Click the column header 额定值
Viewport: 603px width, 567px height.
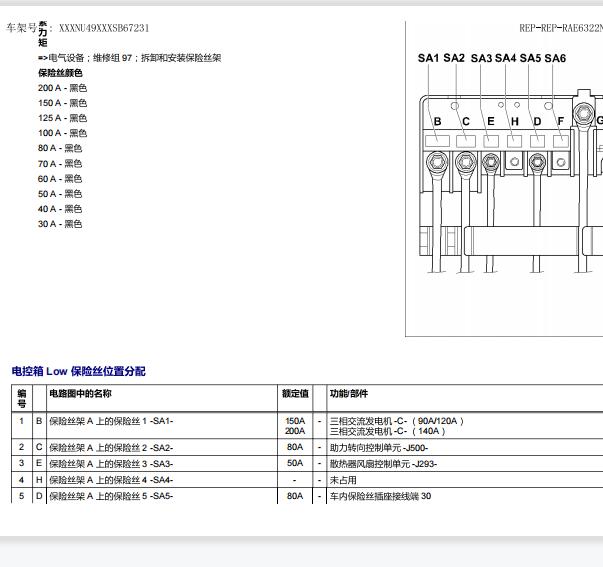coord(295,393)
